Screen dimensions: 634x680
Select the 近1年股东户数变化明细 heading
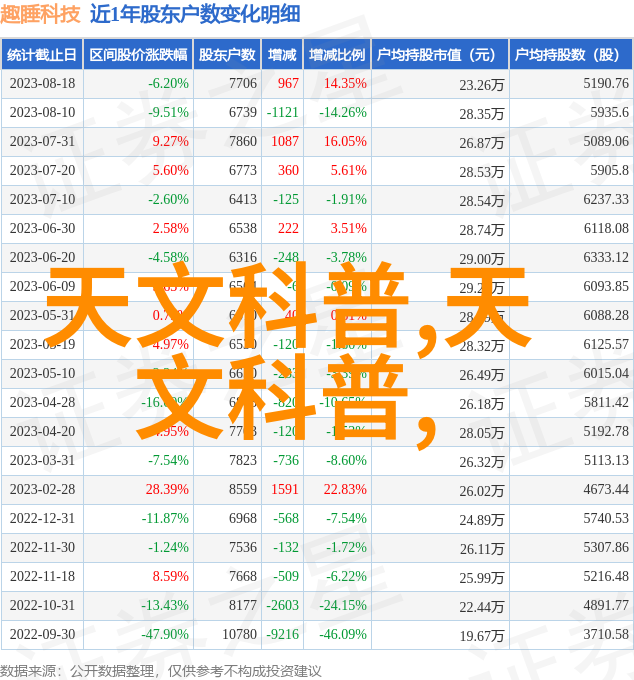point(195,14)
